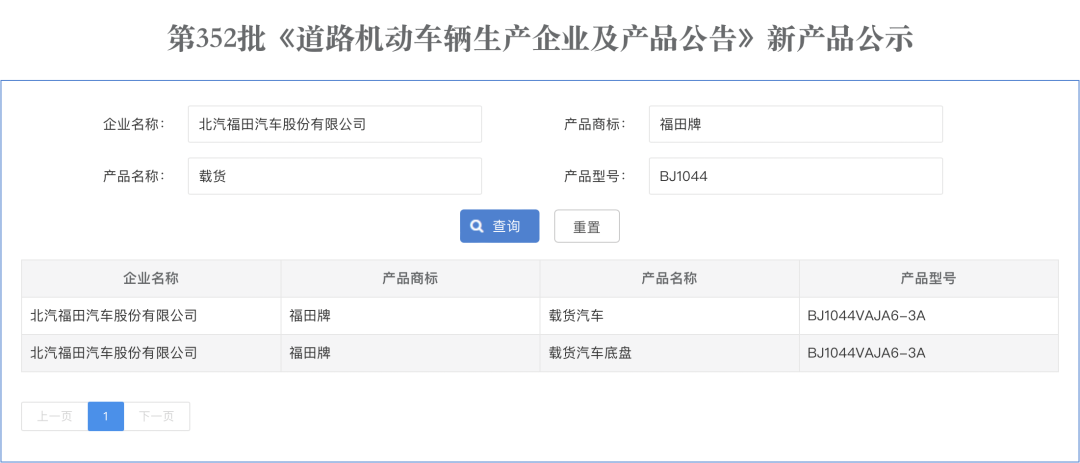Click 福田牌 cell in 载货汽车 row
Viewport: 1080px width, 463px height.
click(x=411, y=316)
